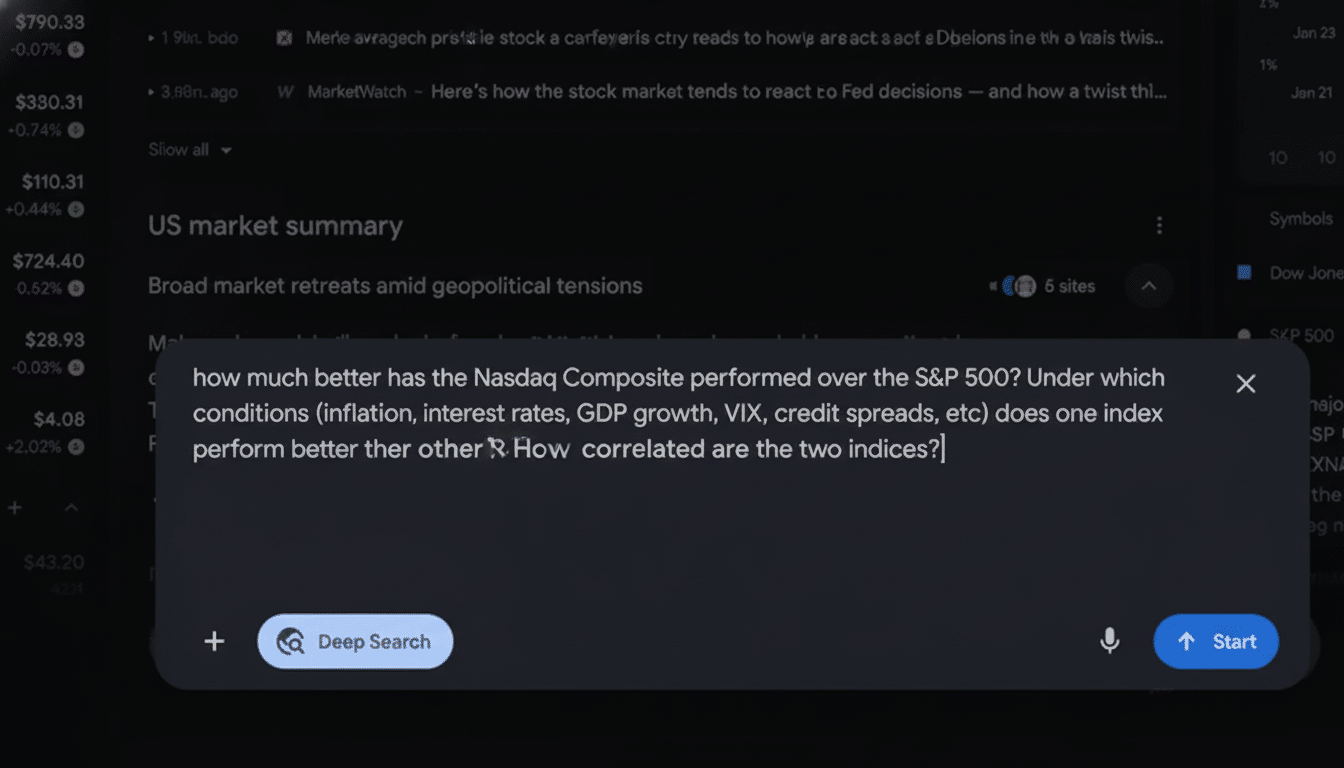This screenshot has height=768, width=1344.
Task: Toggle the Deep Search mode pill
Action: pyautogui.click(x=355, y=641)
